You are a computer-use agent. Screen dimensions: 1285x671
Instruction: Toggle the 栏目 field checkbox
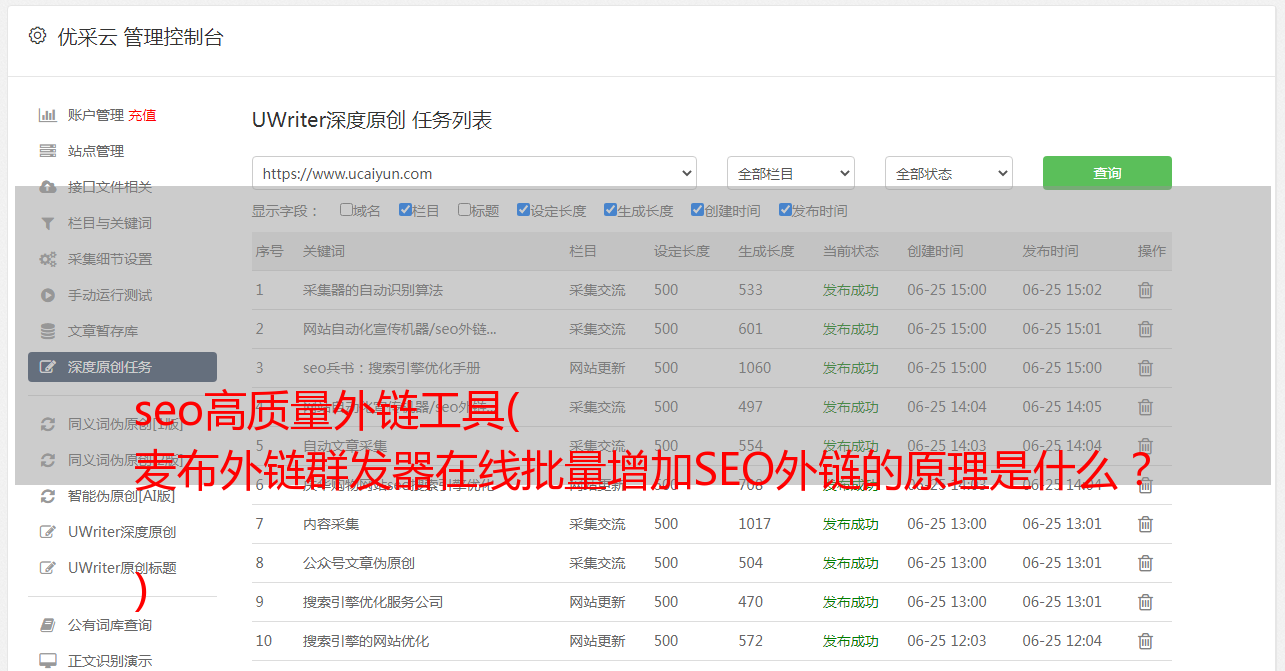click(x=405, y=210)
